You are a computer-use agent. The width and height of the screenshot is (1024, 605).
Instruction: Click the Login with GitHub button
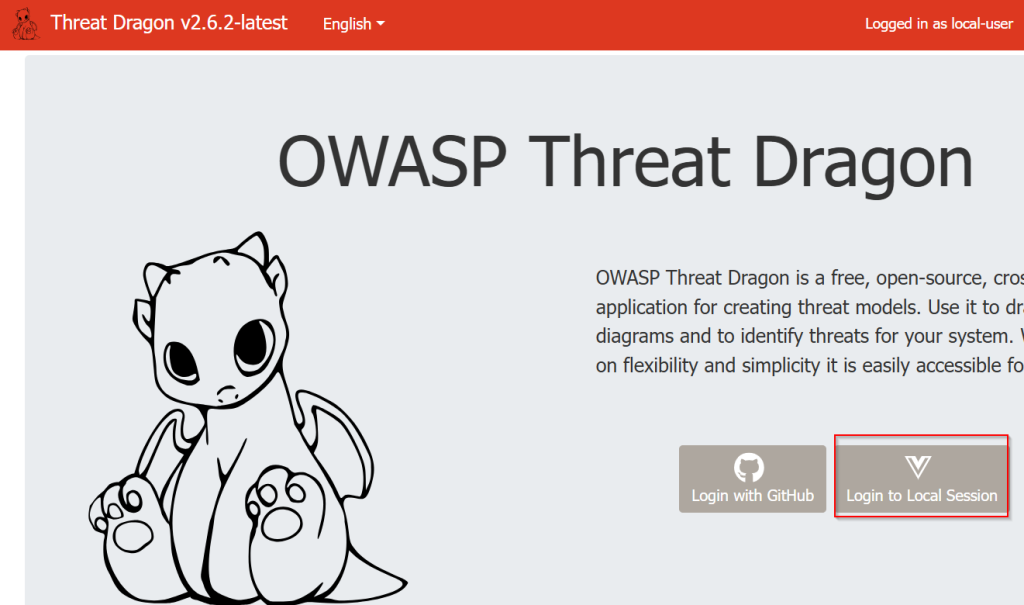(752, 479)
